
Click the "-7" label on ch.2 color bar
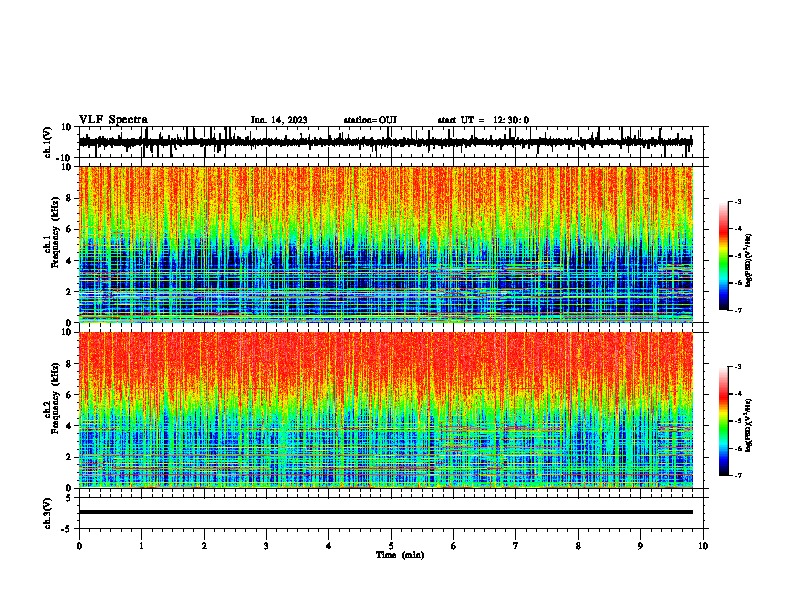tap(738, 475)
